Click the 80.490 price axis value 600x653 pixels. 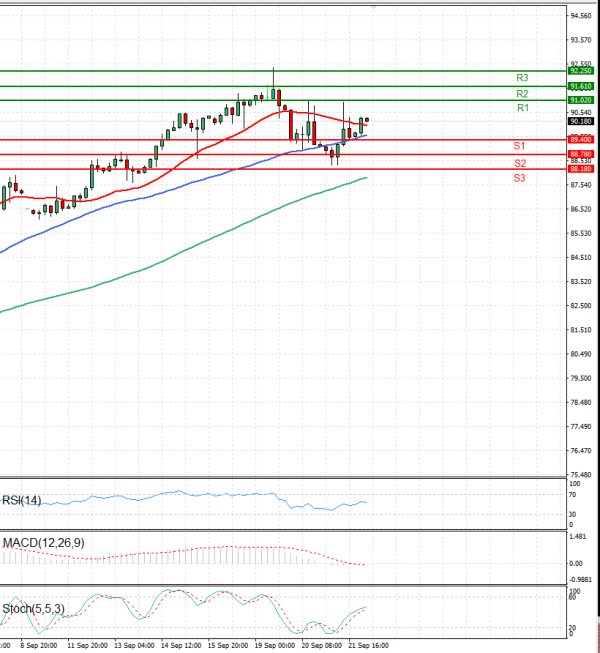click(x=581, y=354)
